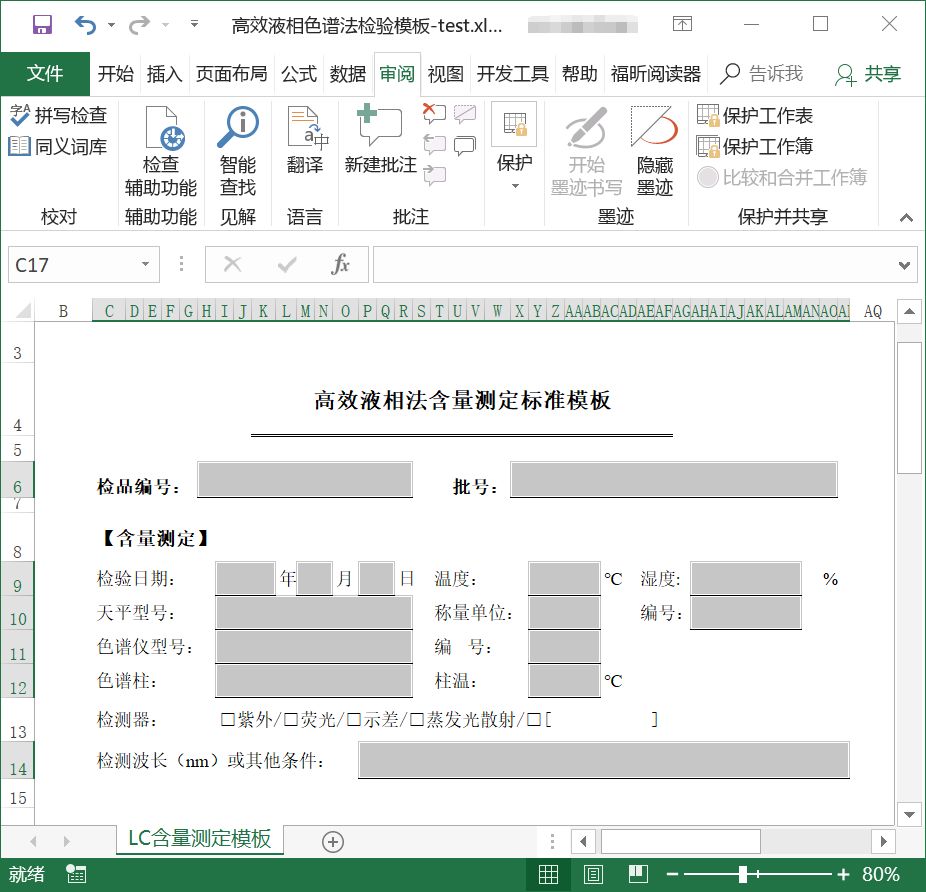Toggle the 紫外 detector checkbox
This screenshot has height=892, width=926.
pyautogui.click(x=228, y=719)
